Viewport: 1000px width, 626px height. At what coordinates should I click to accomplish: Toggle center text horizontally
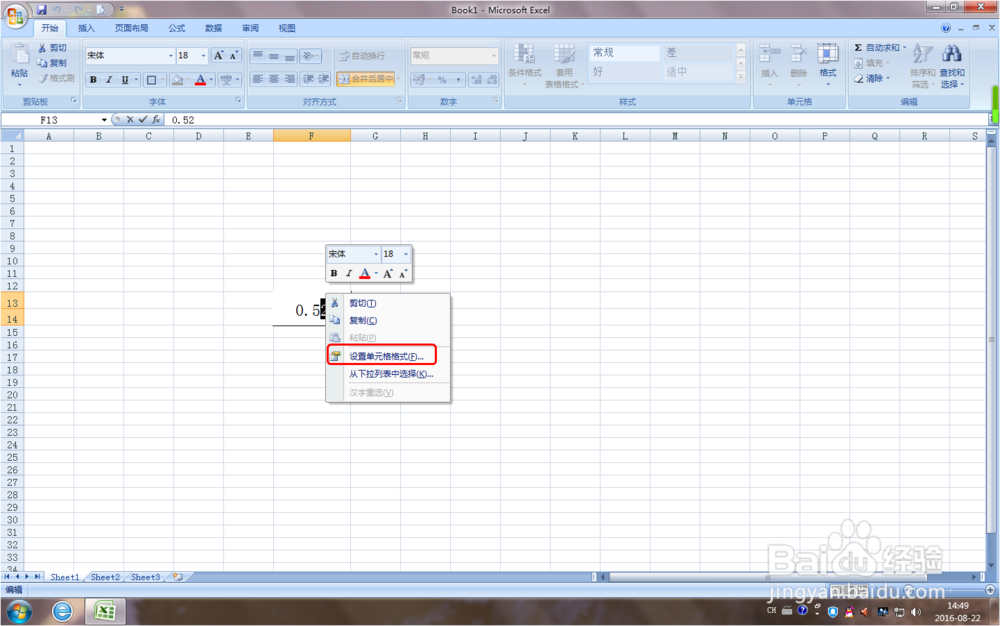[x=274, y=79]
